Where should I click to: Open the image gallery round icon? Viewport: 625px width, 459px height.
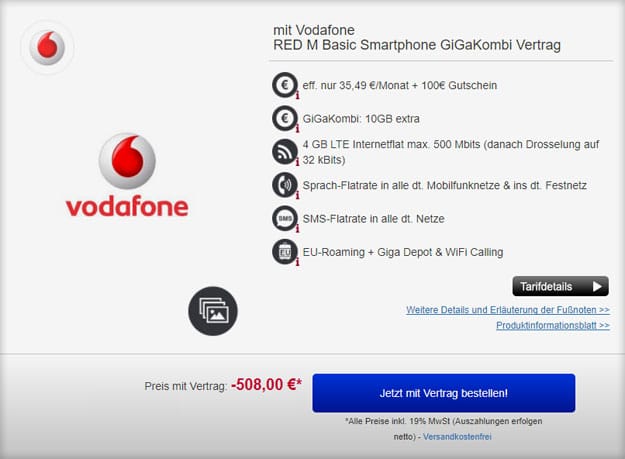pyautogui.click(x=213, y=311)
